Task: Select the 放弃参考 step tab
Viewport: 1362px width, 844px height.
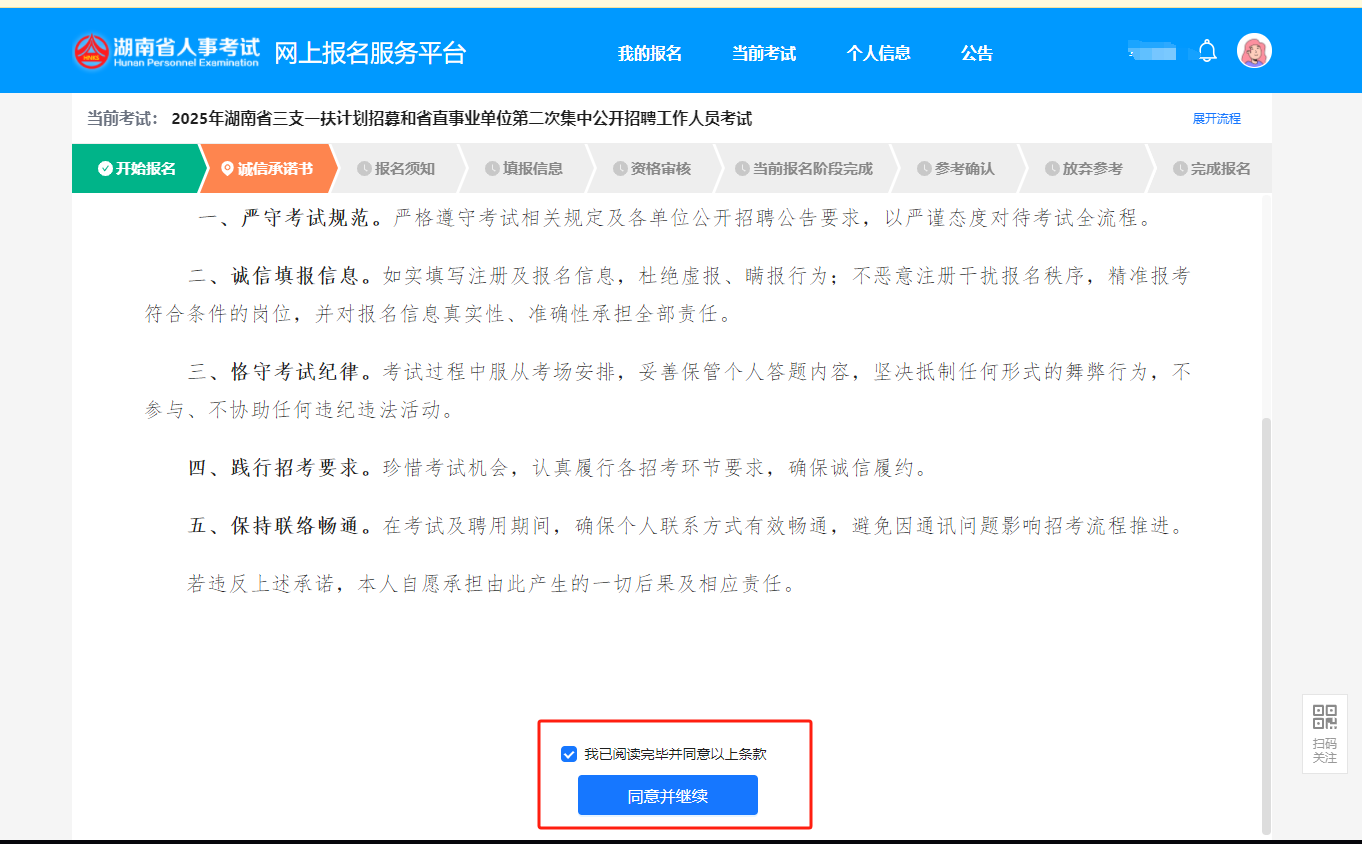Action: [1083, 169]
